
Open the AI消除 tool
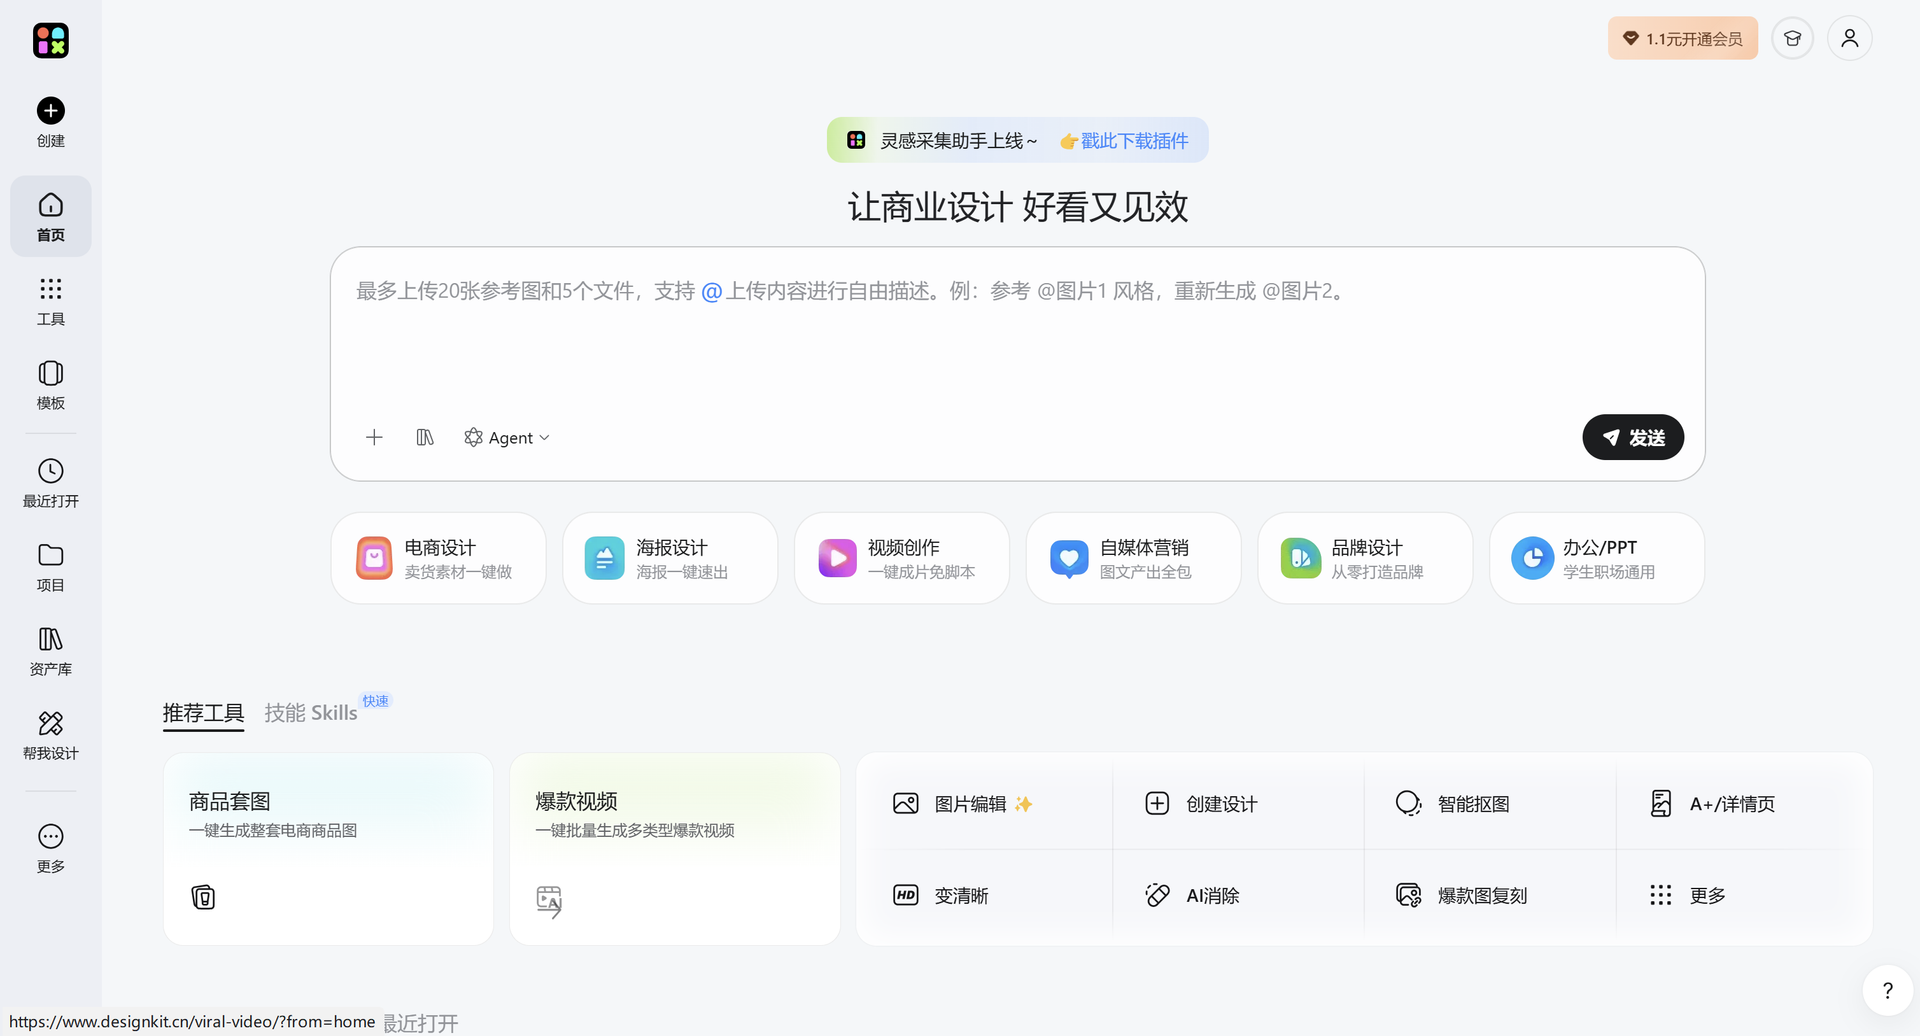[x=1192, y=895]
